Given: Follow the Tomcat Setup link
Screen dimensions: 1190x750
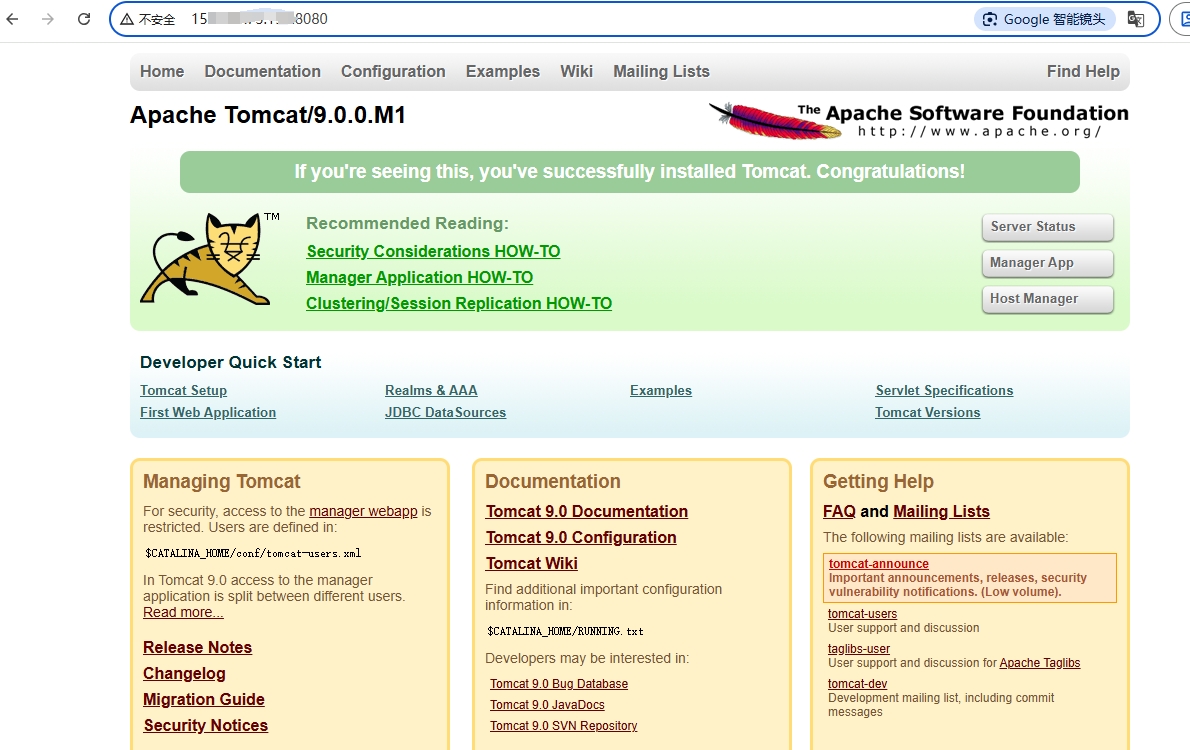Looking at the screenshot, I should (184, 390).
